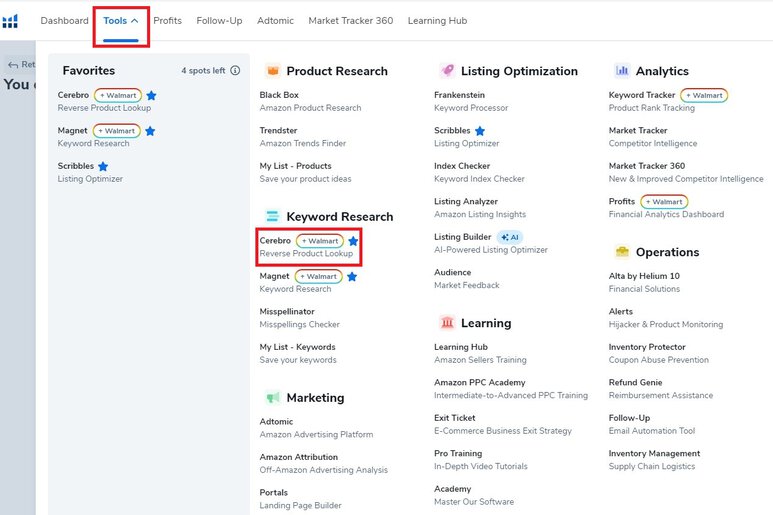
Task: Click the Marketing megaphone icon
Action: click(272, 397)
